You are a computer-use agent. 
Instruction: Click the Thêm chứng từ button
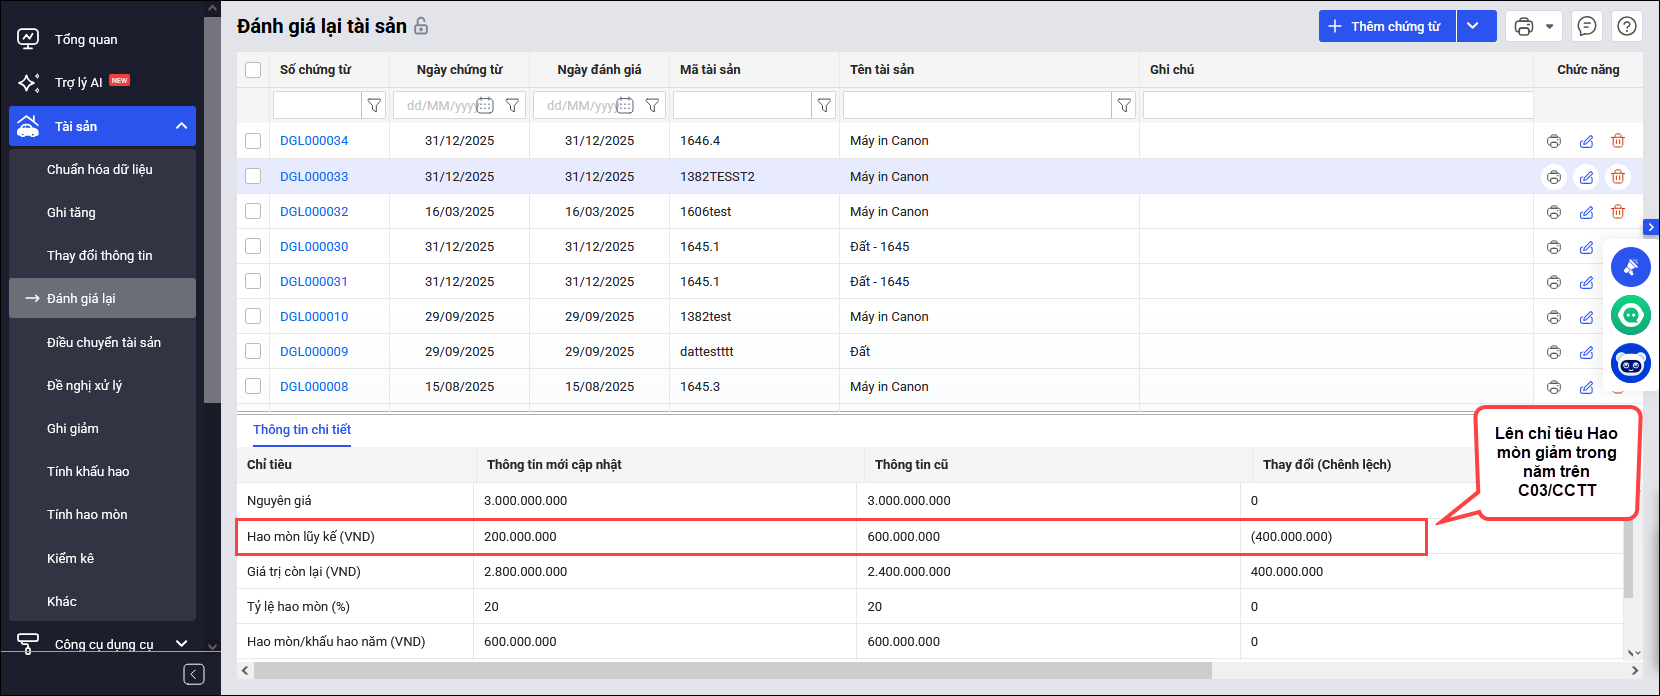point(1387,27)
